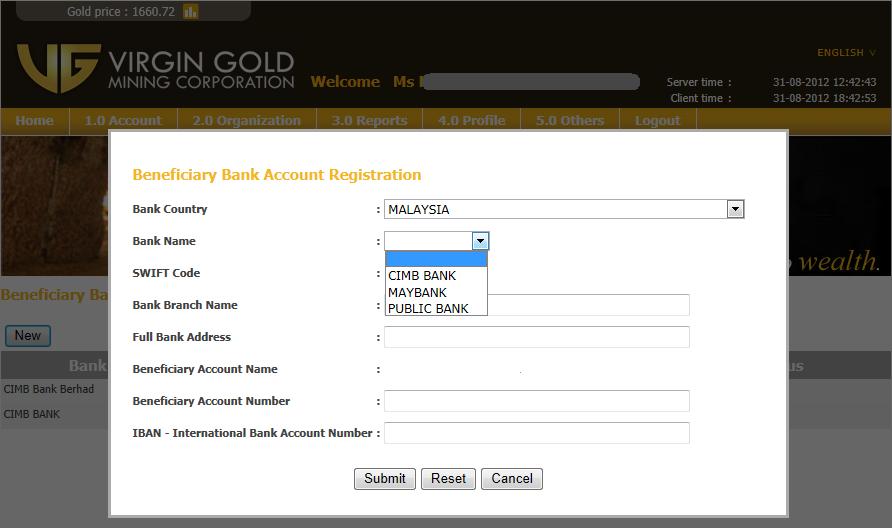The height and width of the screenshot is (528, 892).
Task: Choose PUBLIC BANK from the list
Action: coord(436,308)
